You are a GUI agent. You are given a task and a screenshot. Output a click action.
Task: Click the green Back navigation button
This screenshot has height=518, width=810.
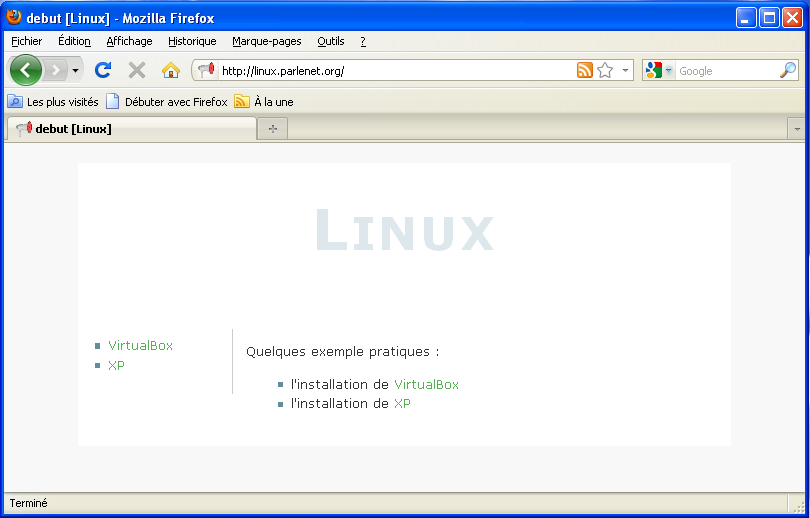25,70
